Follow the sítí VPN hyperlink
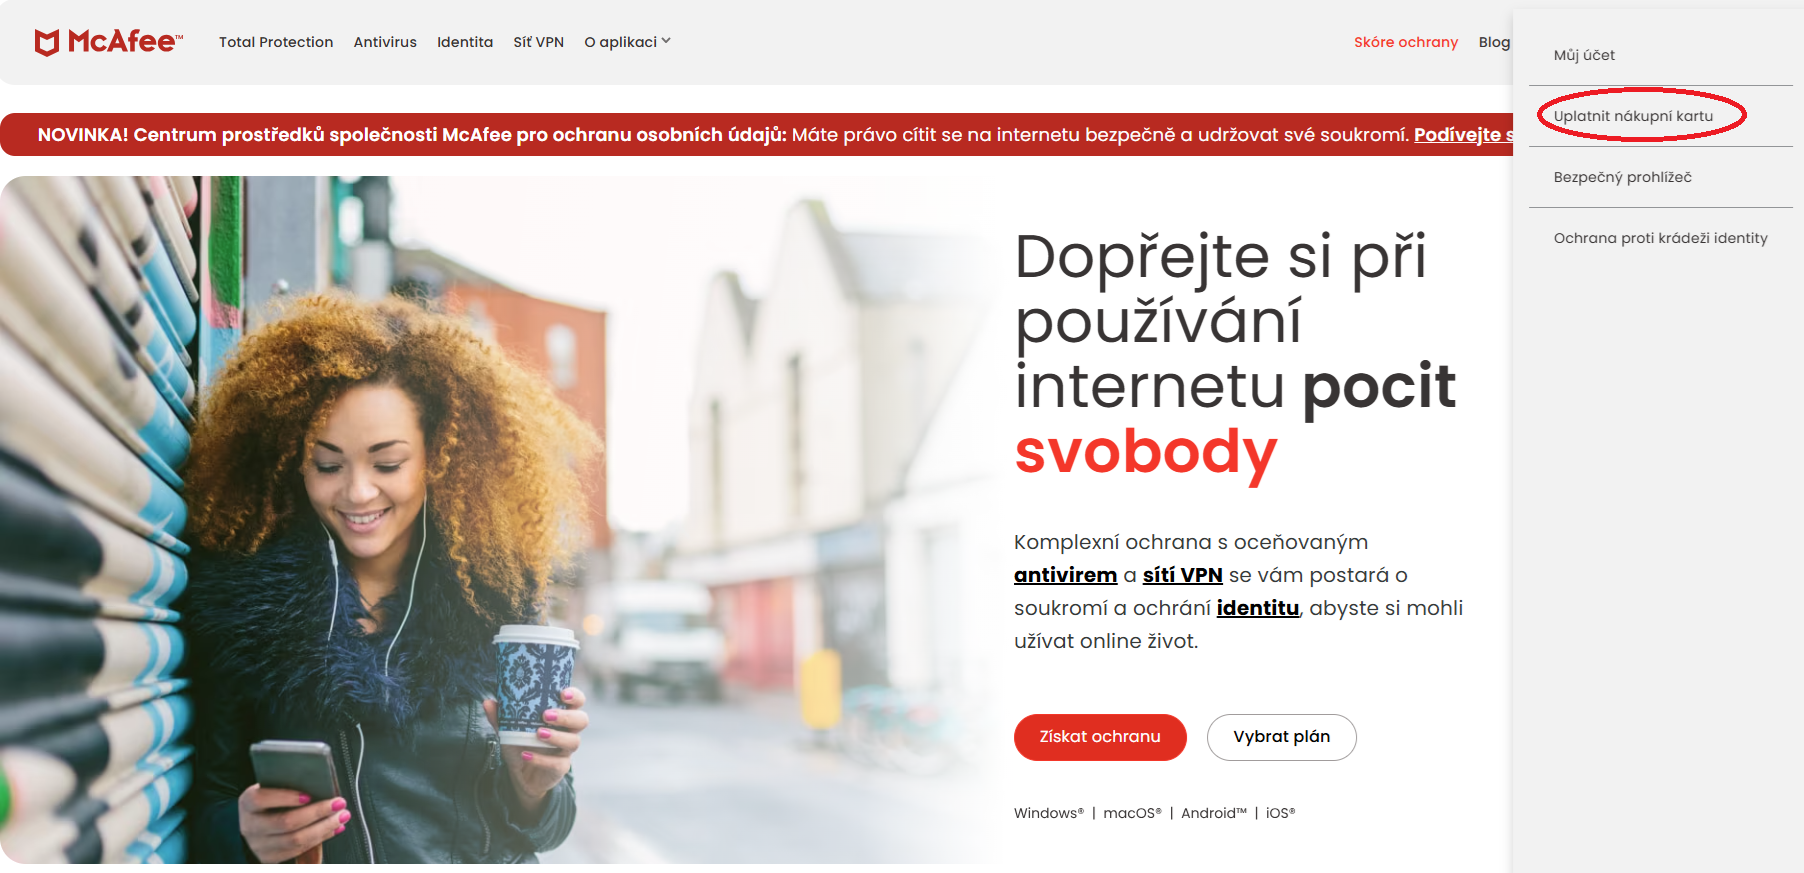 coord(1183,575)
